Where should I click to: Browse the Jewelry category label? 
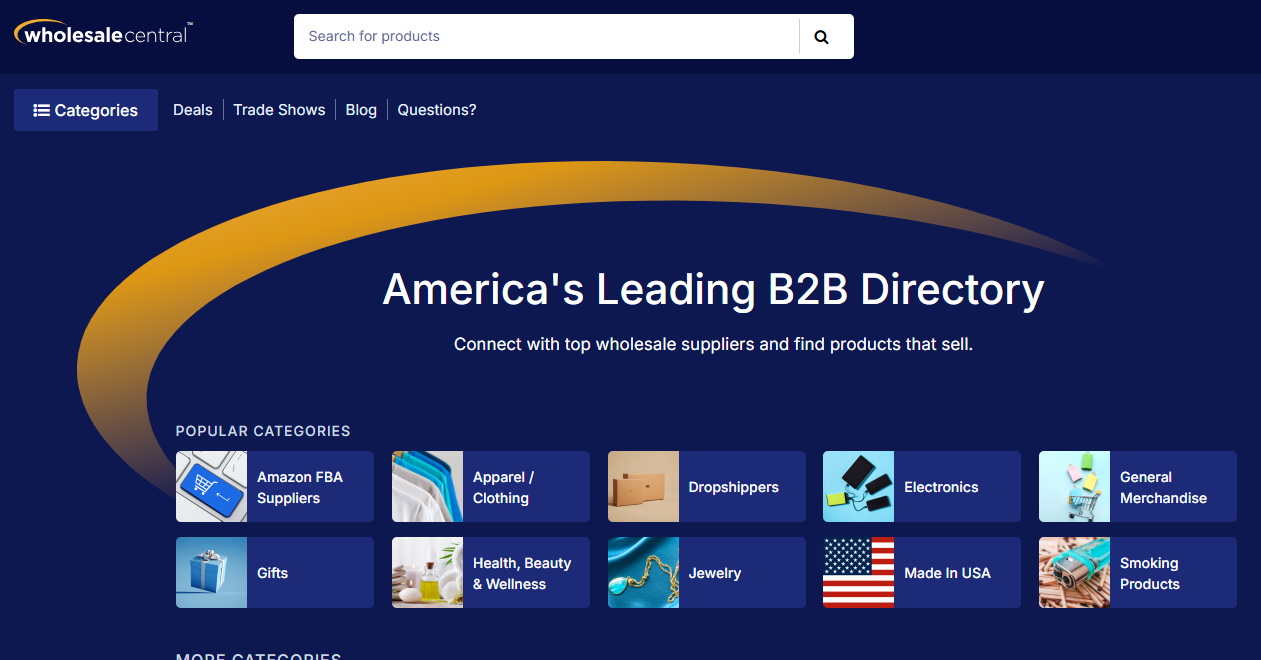pos(715,574)
